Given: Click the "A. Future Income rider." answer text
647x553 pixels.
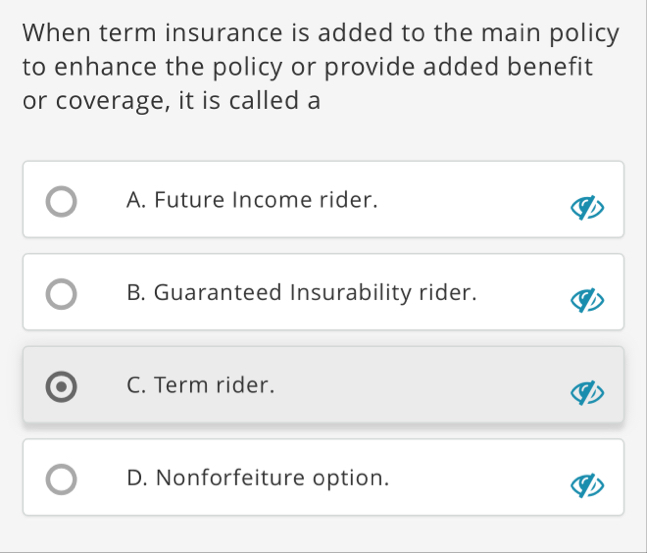Looking at the screenshot, I should (x=253, y=200).
